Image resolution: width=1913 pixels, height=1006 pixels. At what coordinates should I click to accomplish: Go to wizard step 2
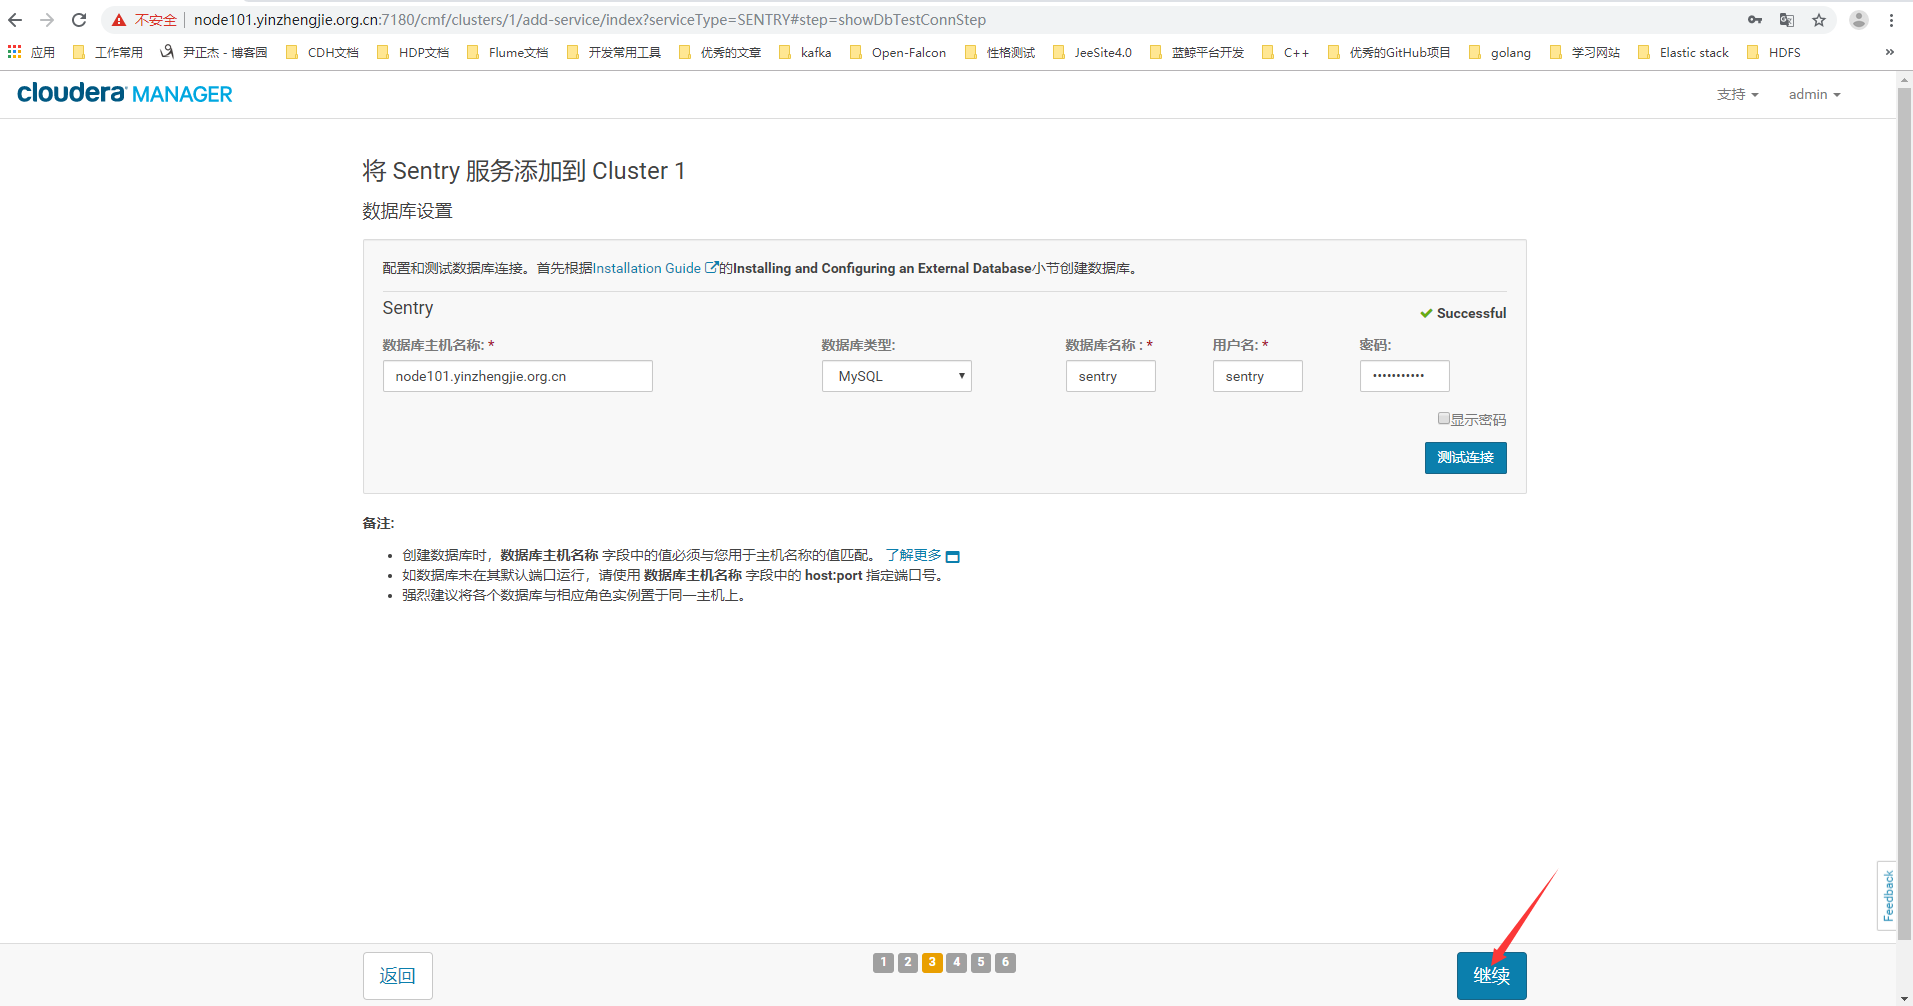908,962
